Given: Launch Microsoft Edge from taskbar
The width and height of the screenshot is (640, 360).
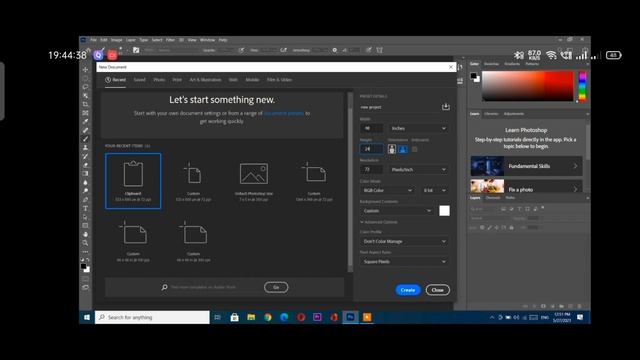Looking at the screenshot, I should 284,317.
